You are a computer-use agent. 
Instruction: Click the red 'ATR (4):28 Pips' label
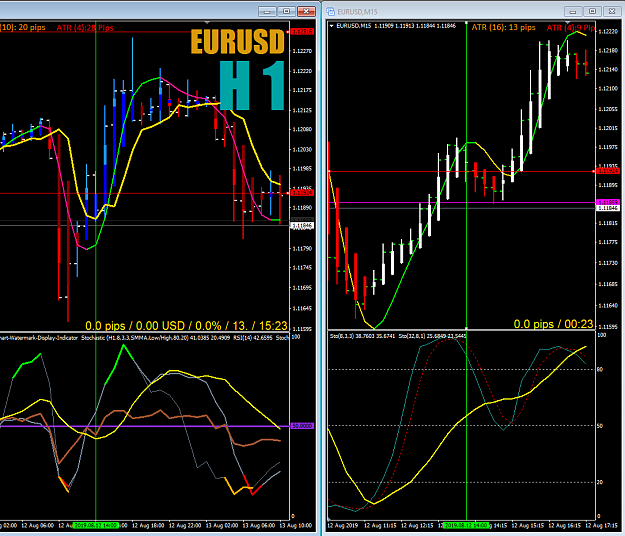(x=85, y=27)
